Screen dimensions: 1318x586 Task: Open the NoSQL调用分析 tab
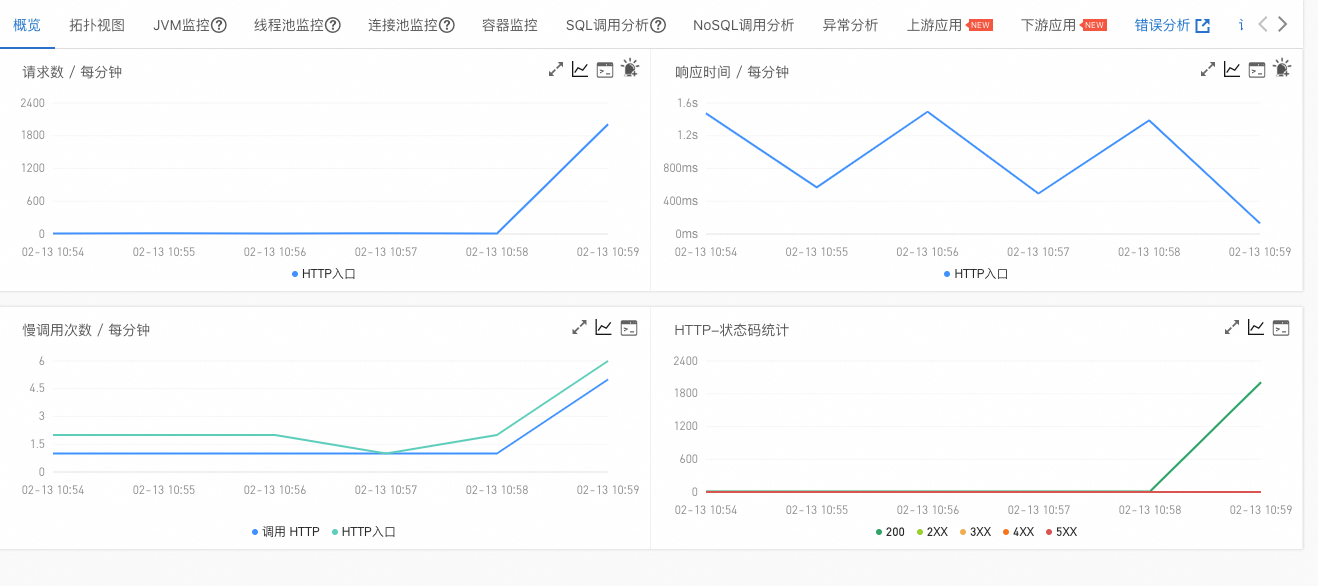pyautogui.click(x=743, y=25)
